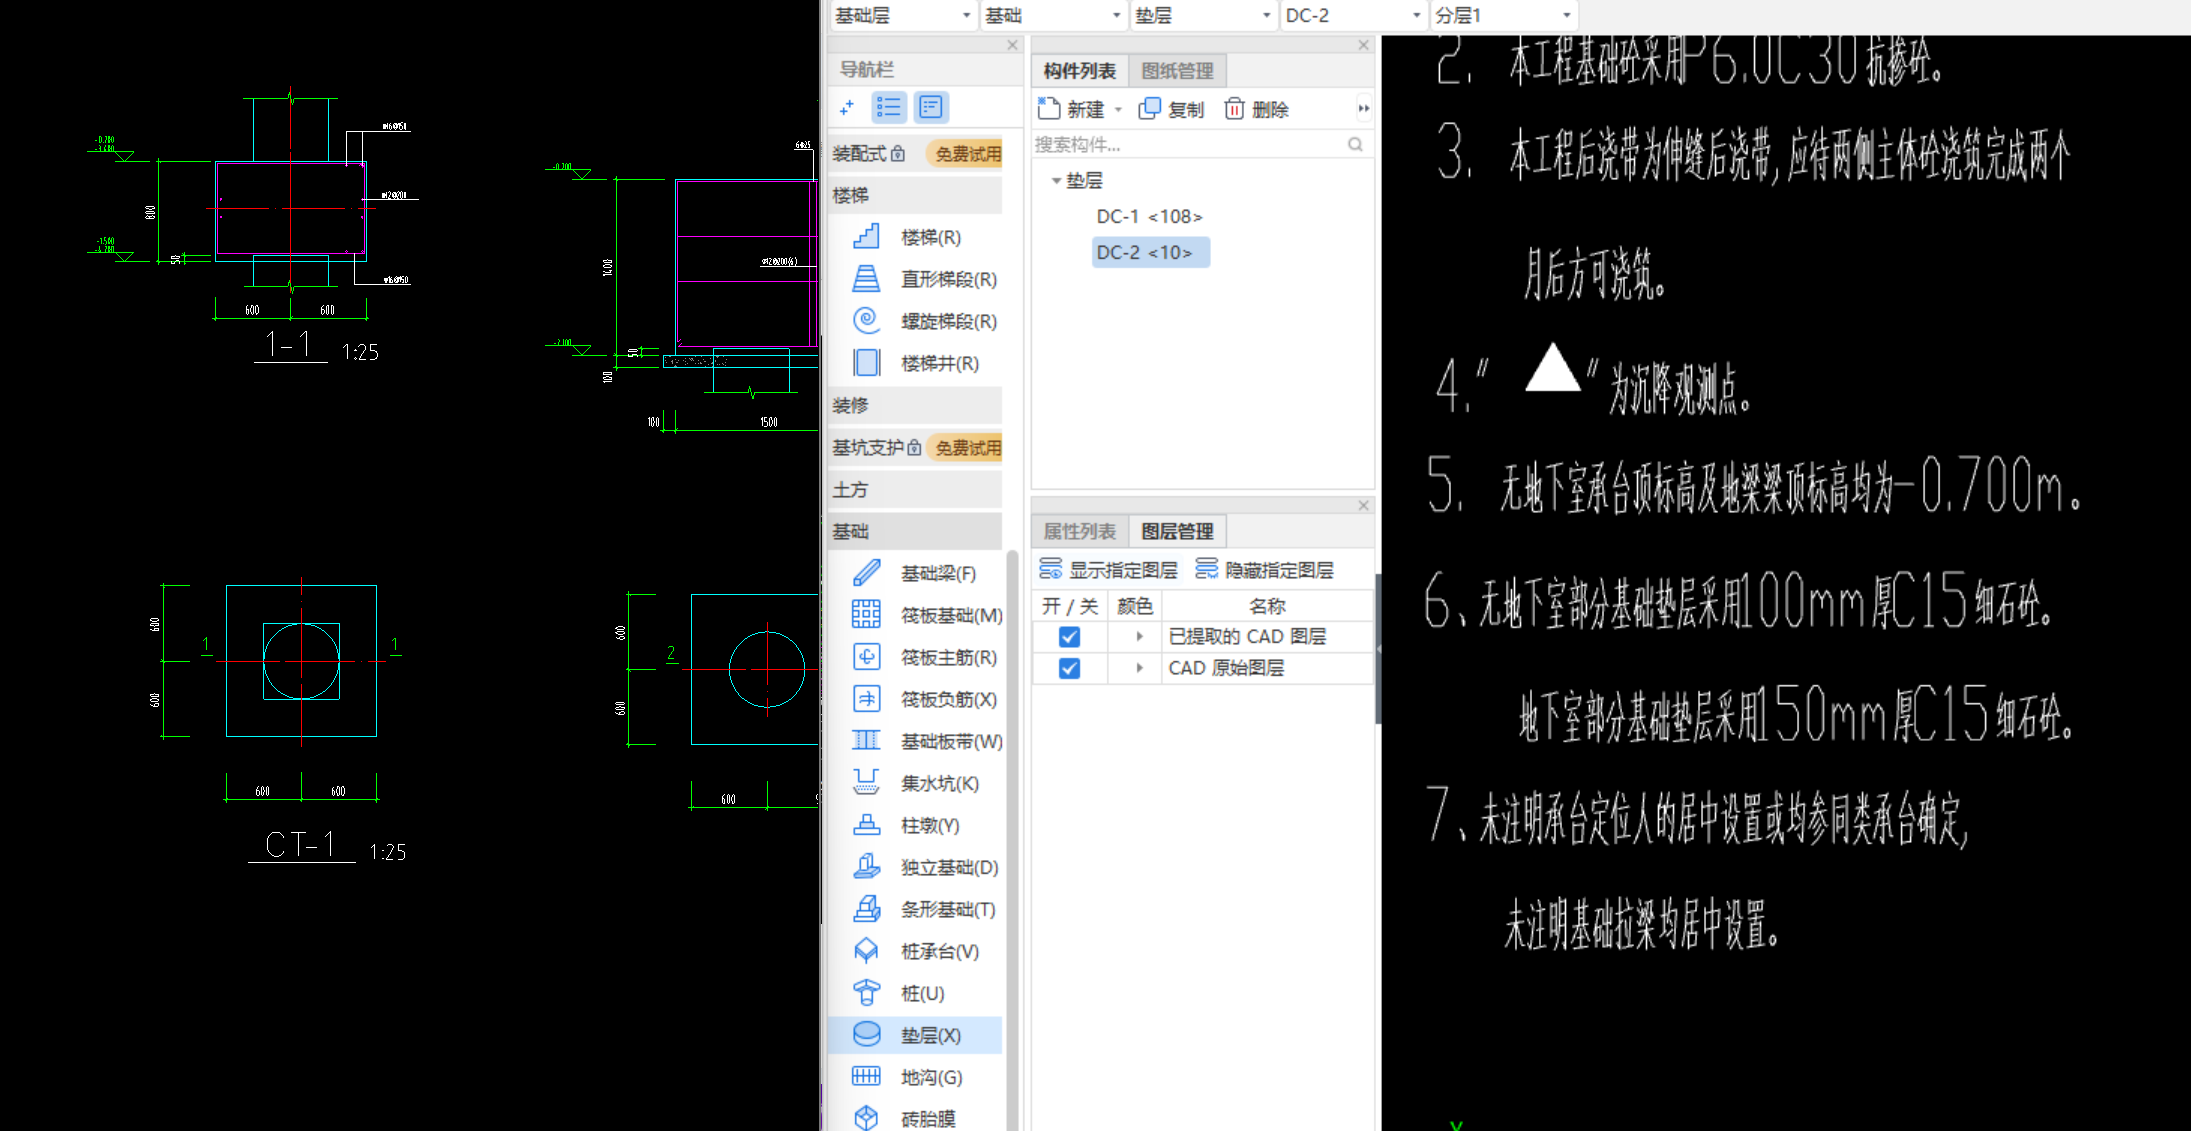Select DC-1 <108> in component tree

click(x=1149, y=217)
